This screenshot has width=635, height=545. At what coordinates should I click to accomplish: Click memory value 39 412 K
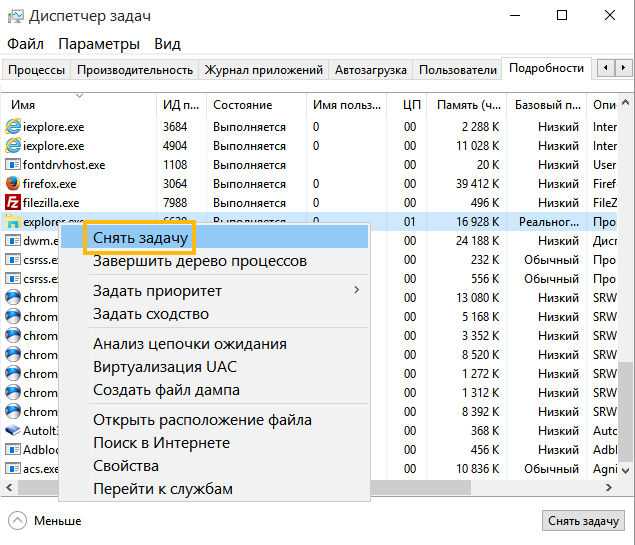(x=477, y=184)
